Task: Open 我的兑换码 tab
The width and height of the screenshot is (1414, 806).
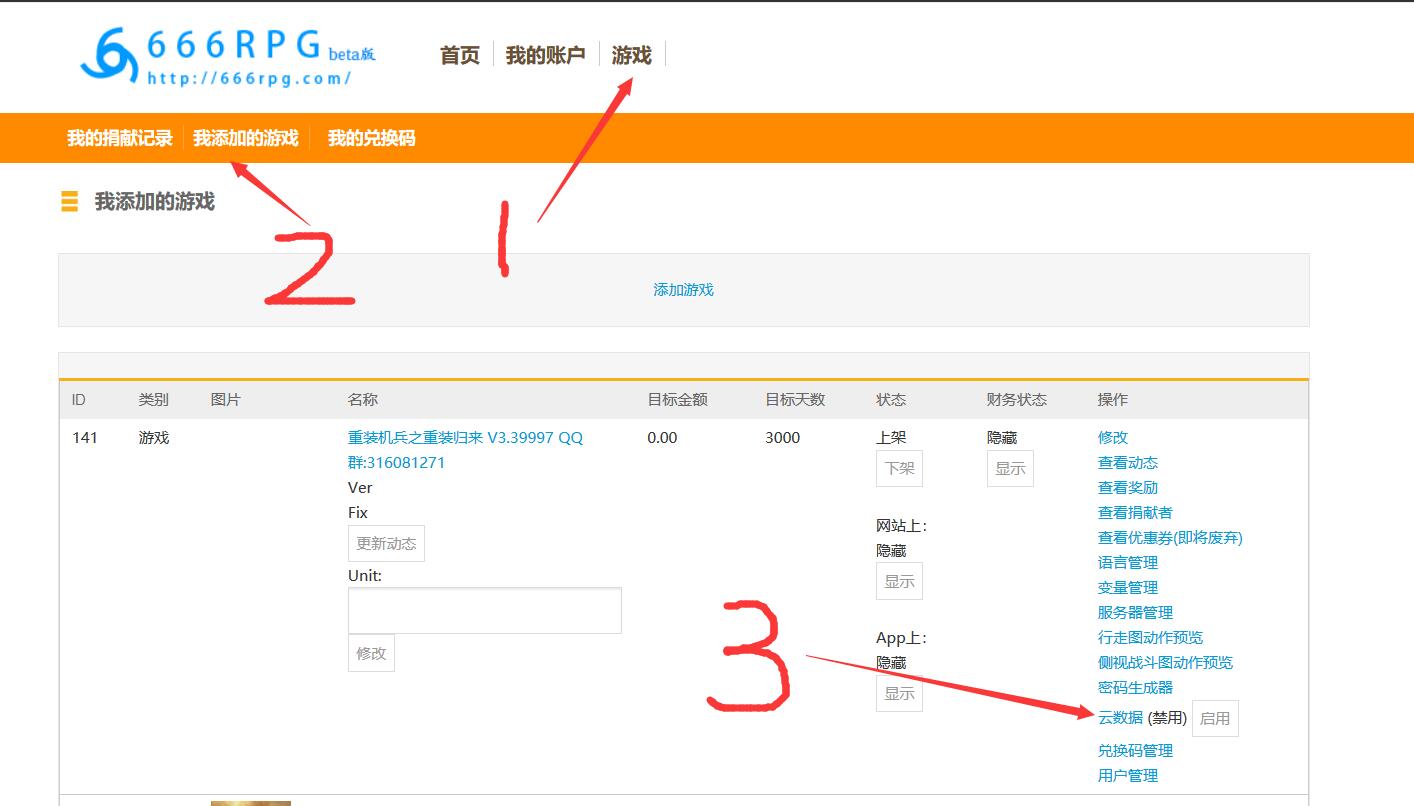Action: pyautogui.click(x=371, y=138)
